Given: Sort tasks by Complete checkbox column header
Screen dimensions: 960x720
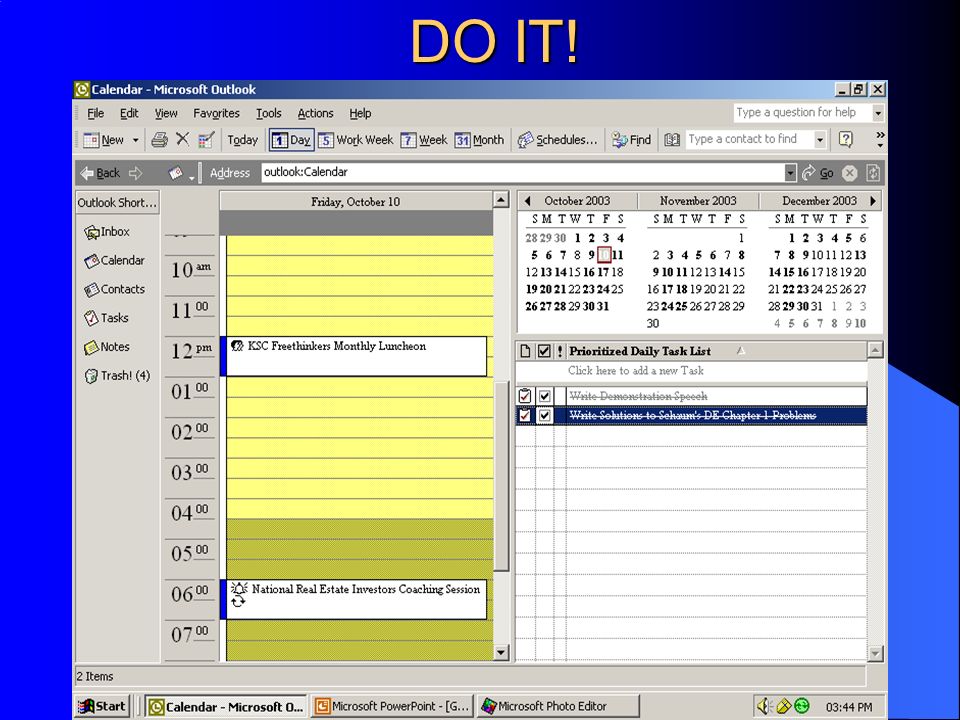Looking at the screenshot, I should (x=544, y=351).
